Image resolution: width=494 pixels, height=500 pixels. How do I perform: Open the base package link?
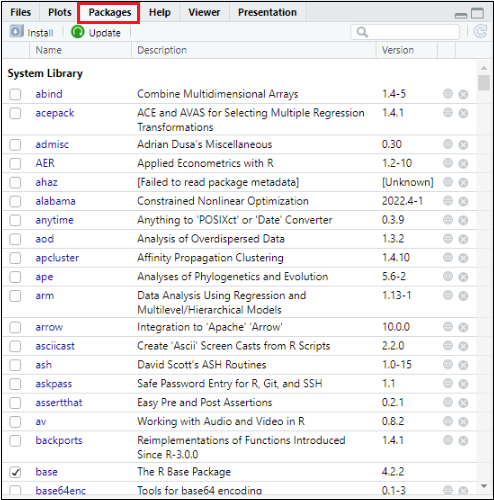(x=46, y=472)
